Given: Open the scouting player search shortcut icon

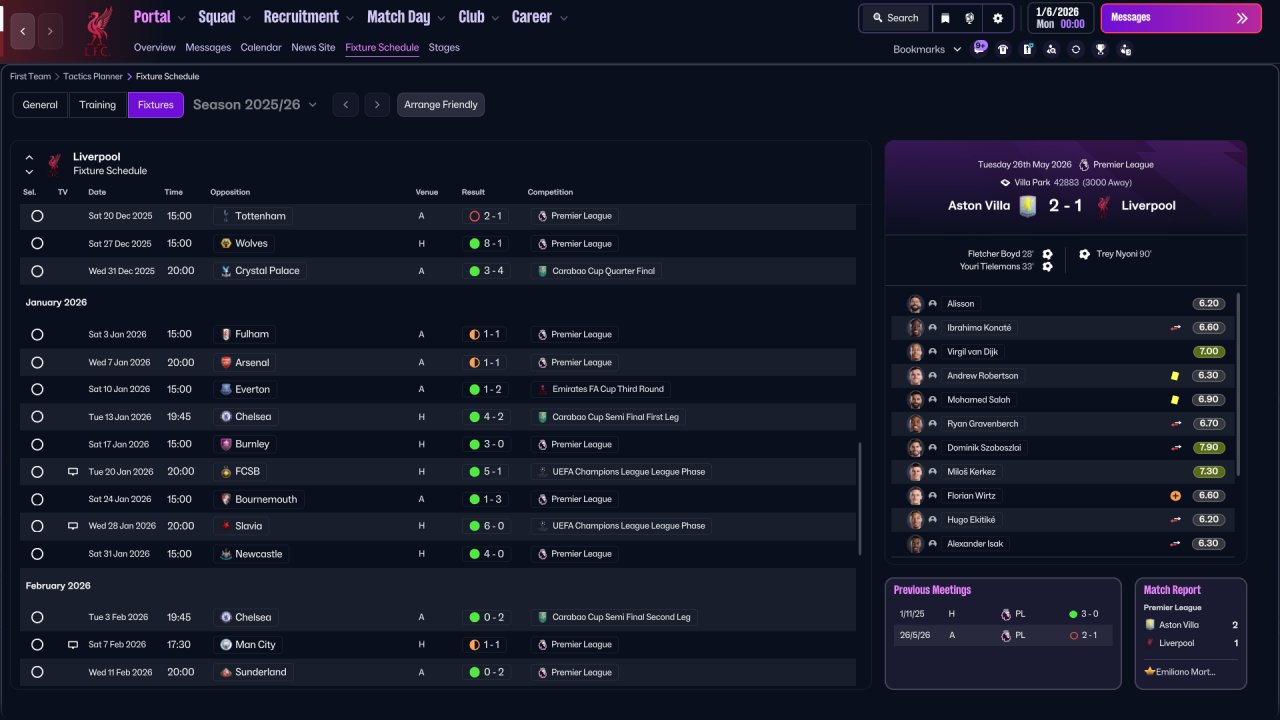Looking at the screenshot, I should [1051, 49].
